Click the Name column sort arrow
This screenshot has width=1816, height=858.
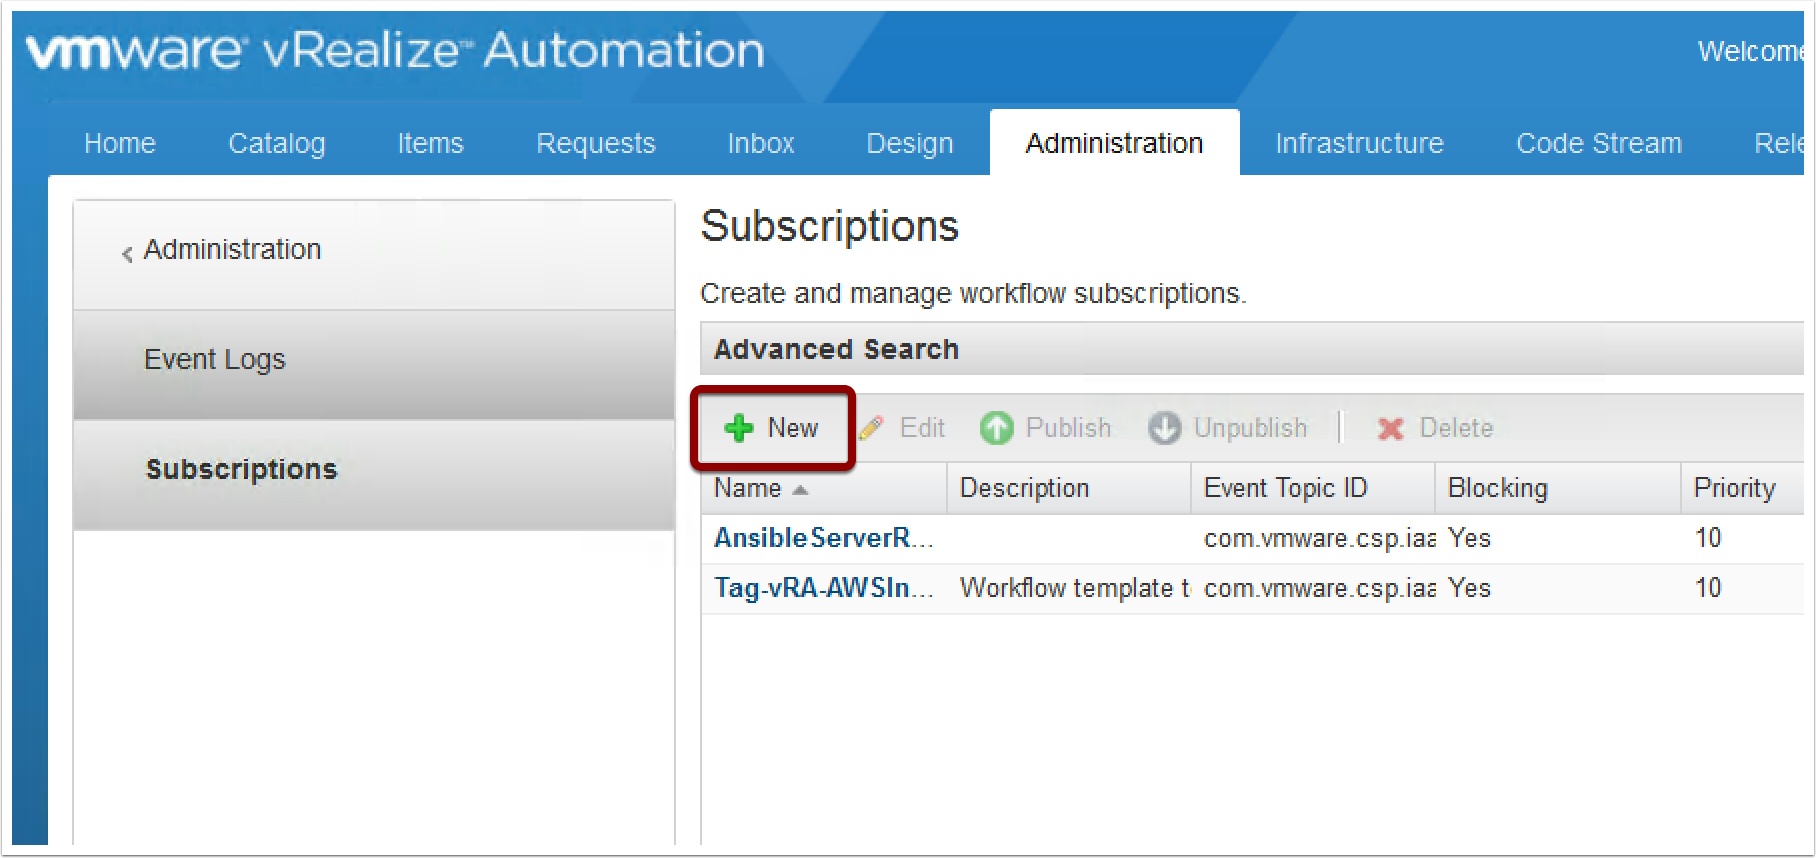coord(800,489)
